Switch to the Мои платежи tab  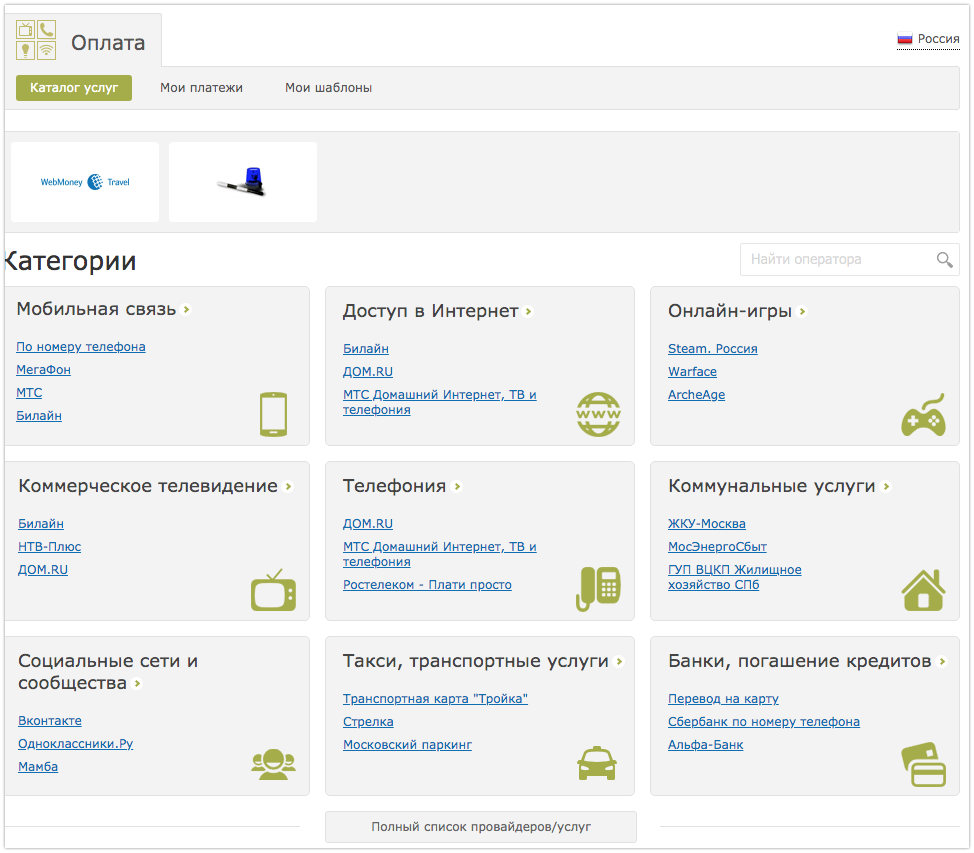[201, 88]
